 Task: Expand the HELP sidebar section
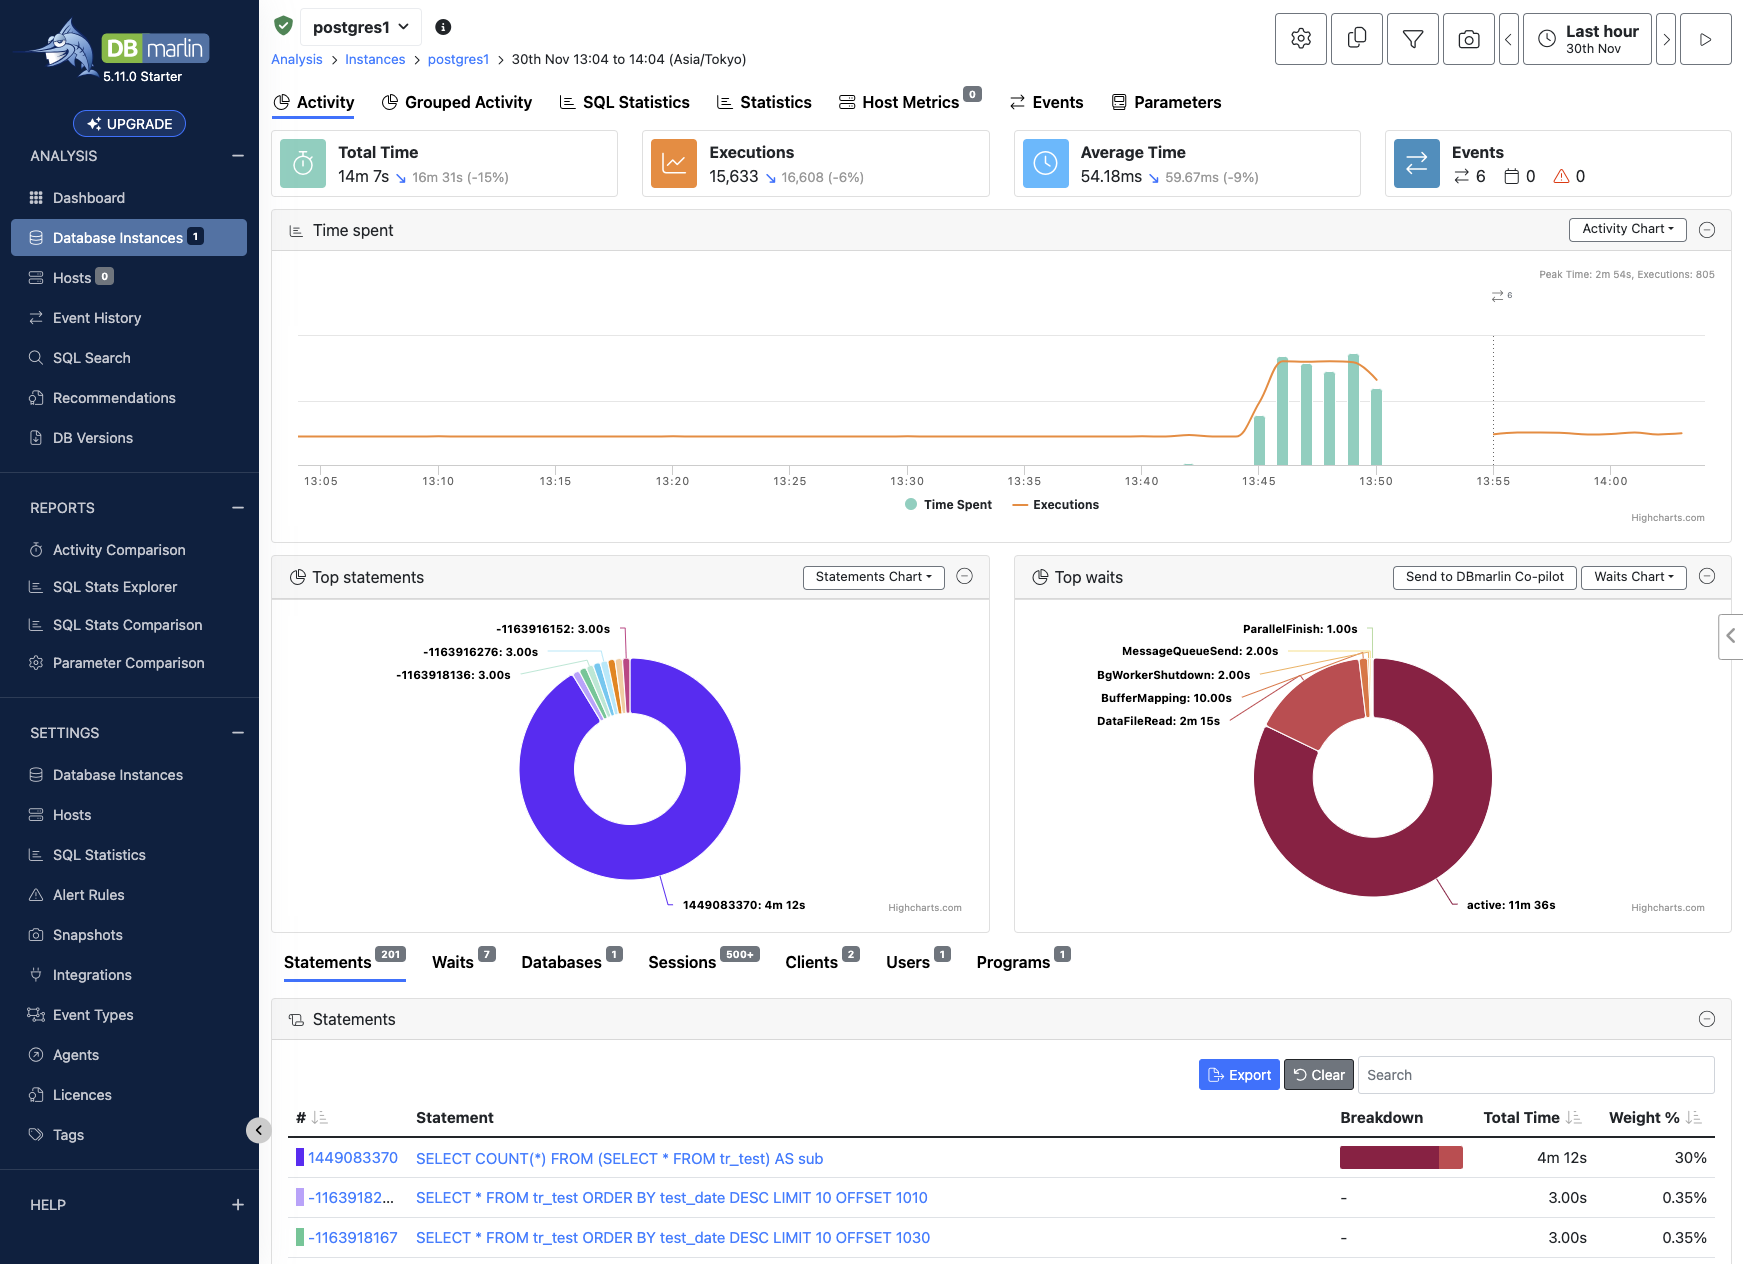(x=238, y=1205)
